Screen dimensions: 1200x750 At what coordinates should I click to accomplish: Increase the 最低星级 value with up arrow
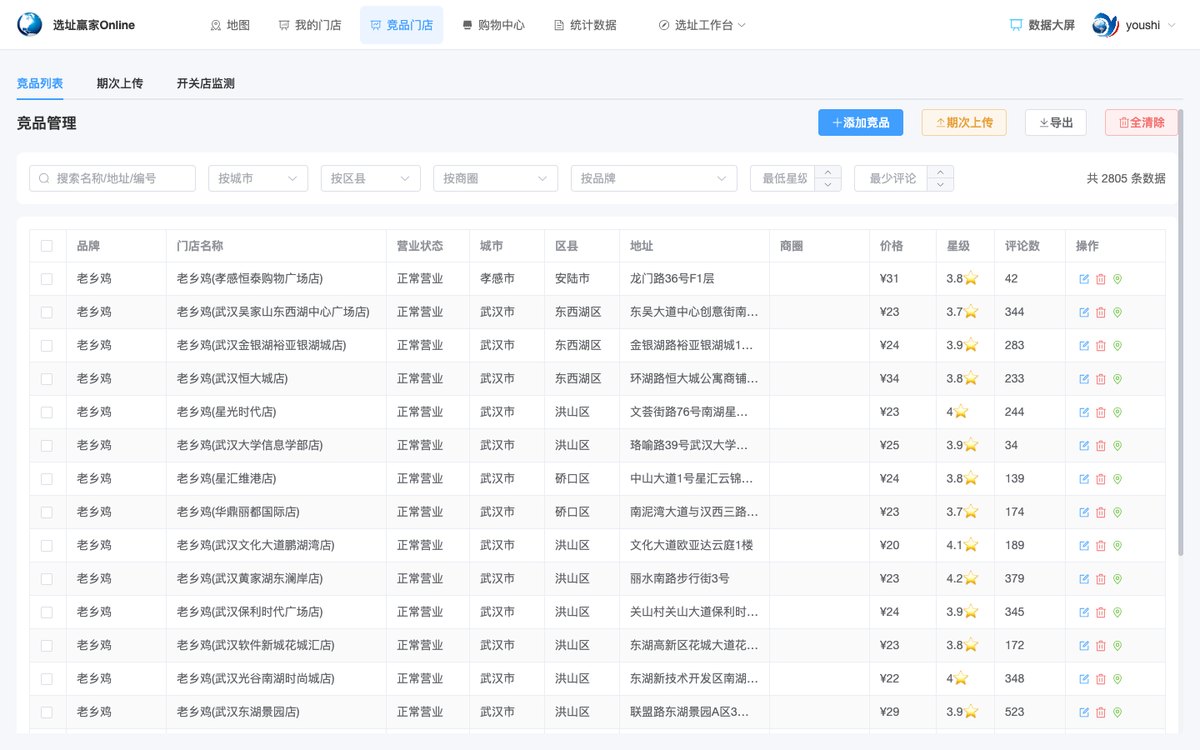[828, 172]
